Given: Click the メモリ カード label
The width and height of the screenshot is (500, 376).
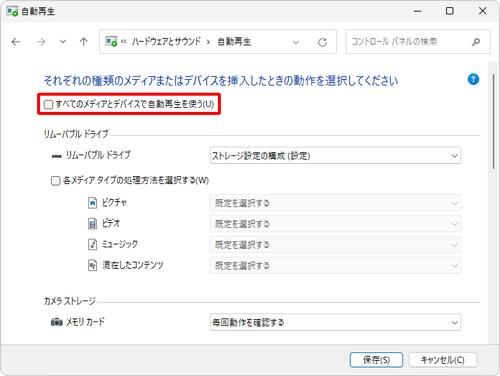Looking at the screenshot, I should tap(85, 322).
